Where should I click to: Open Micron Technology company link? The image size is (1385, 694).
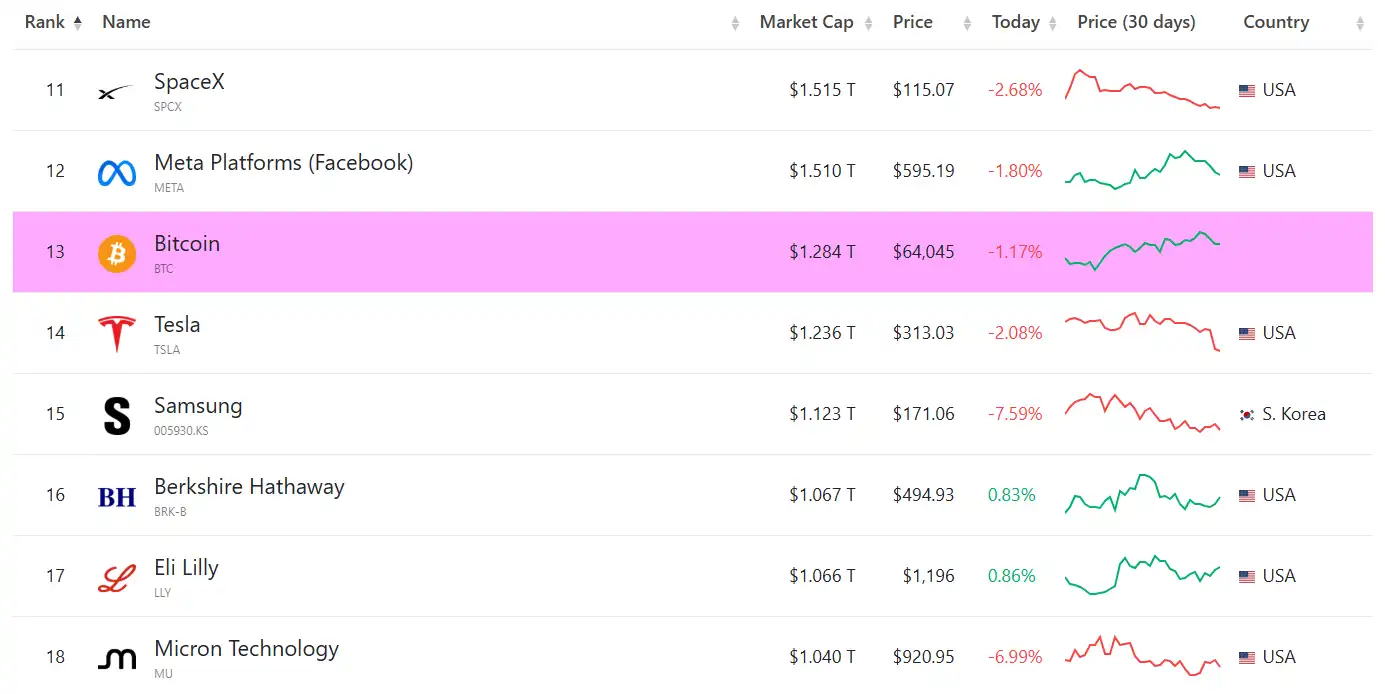click(246, 649)
